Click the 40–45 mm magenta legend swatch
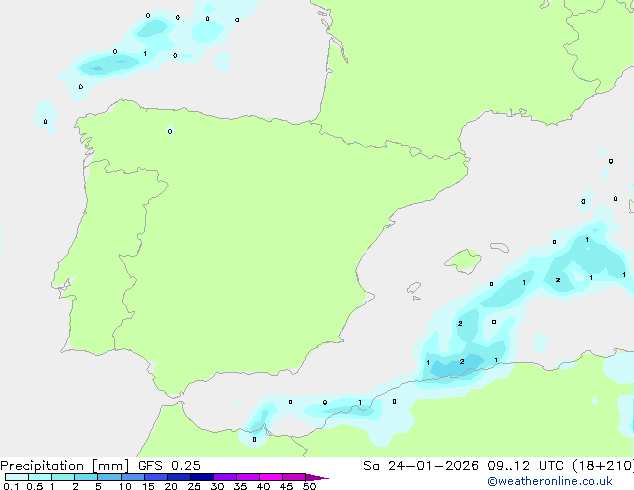The width and height of the screenshot is (634, 490). 271,477
